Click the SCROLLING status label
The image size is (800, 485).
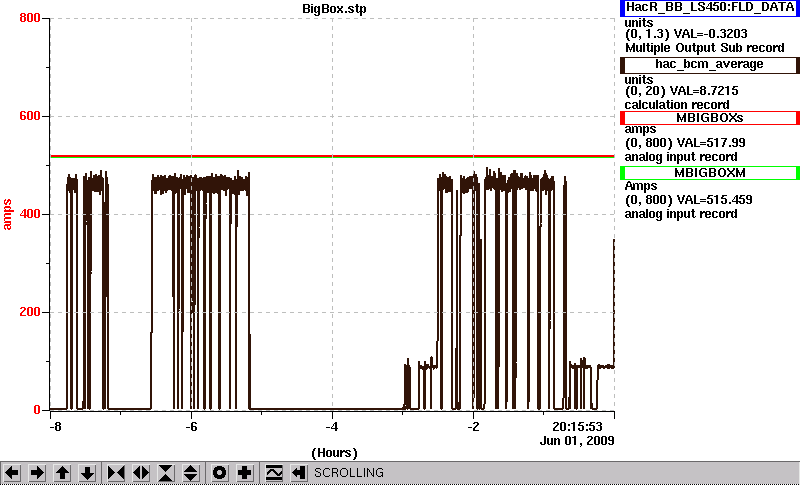pos(348,473)
